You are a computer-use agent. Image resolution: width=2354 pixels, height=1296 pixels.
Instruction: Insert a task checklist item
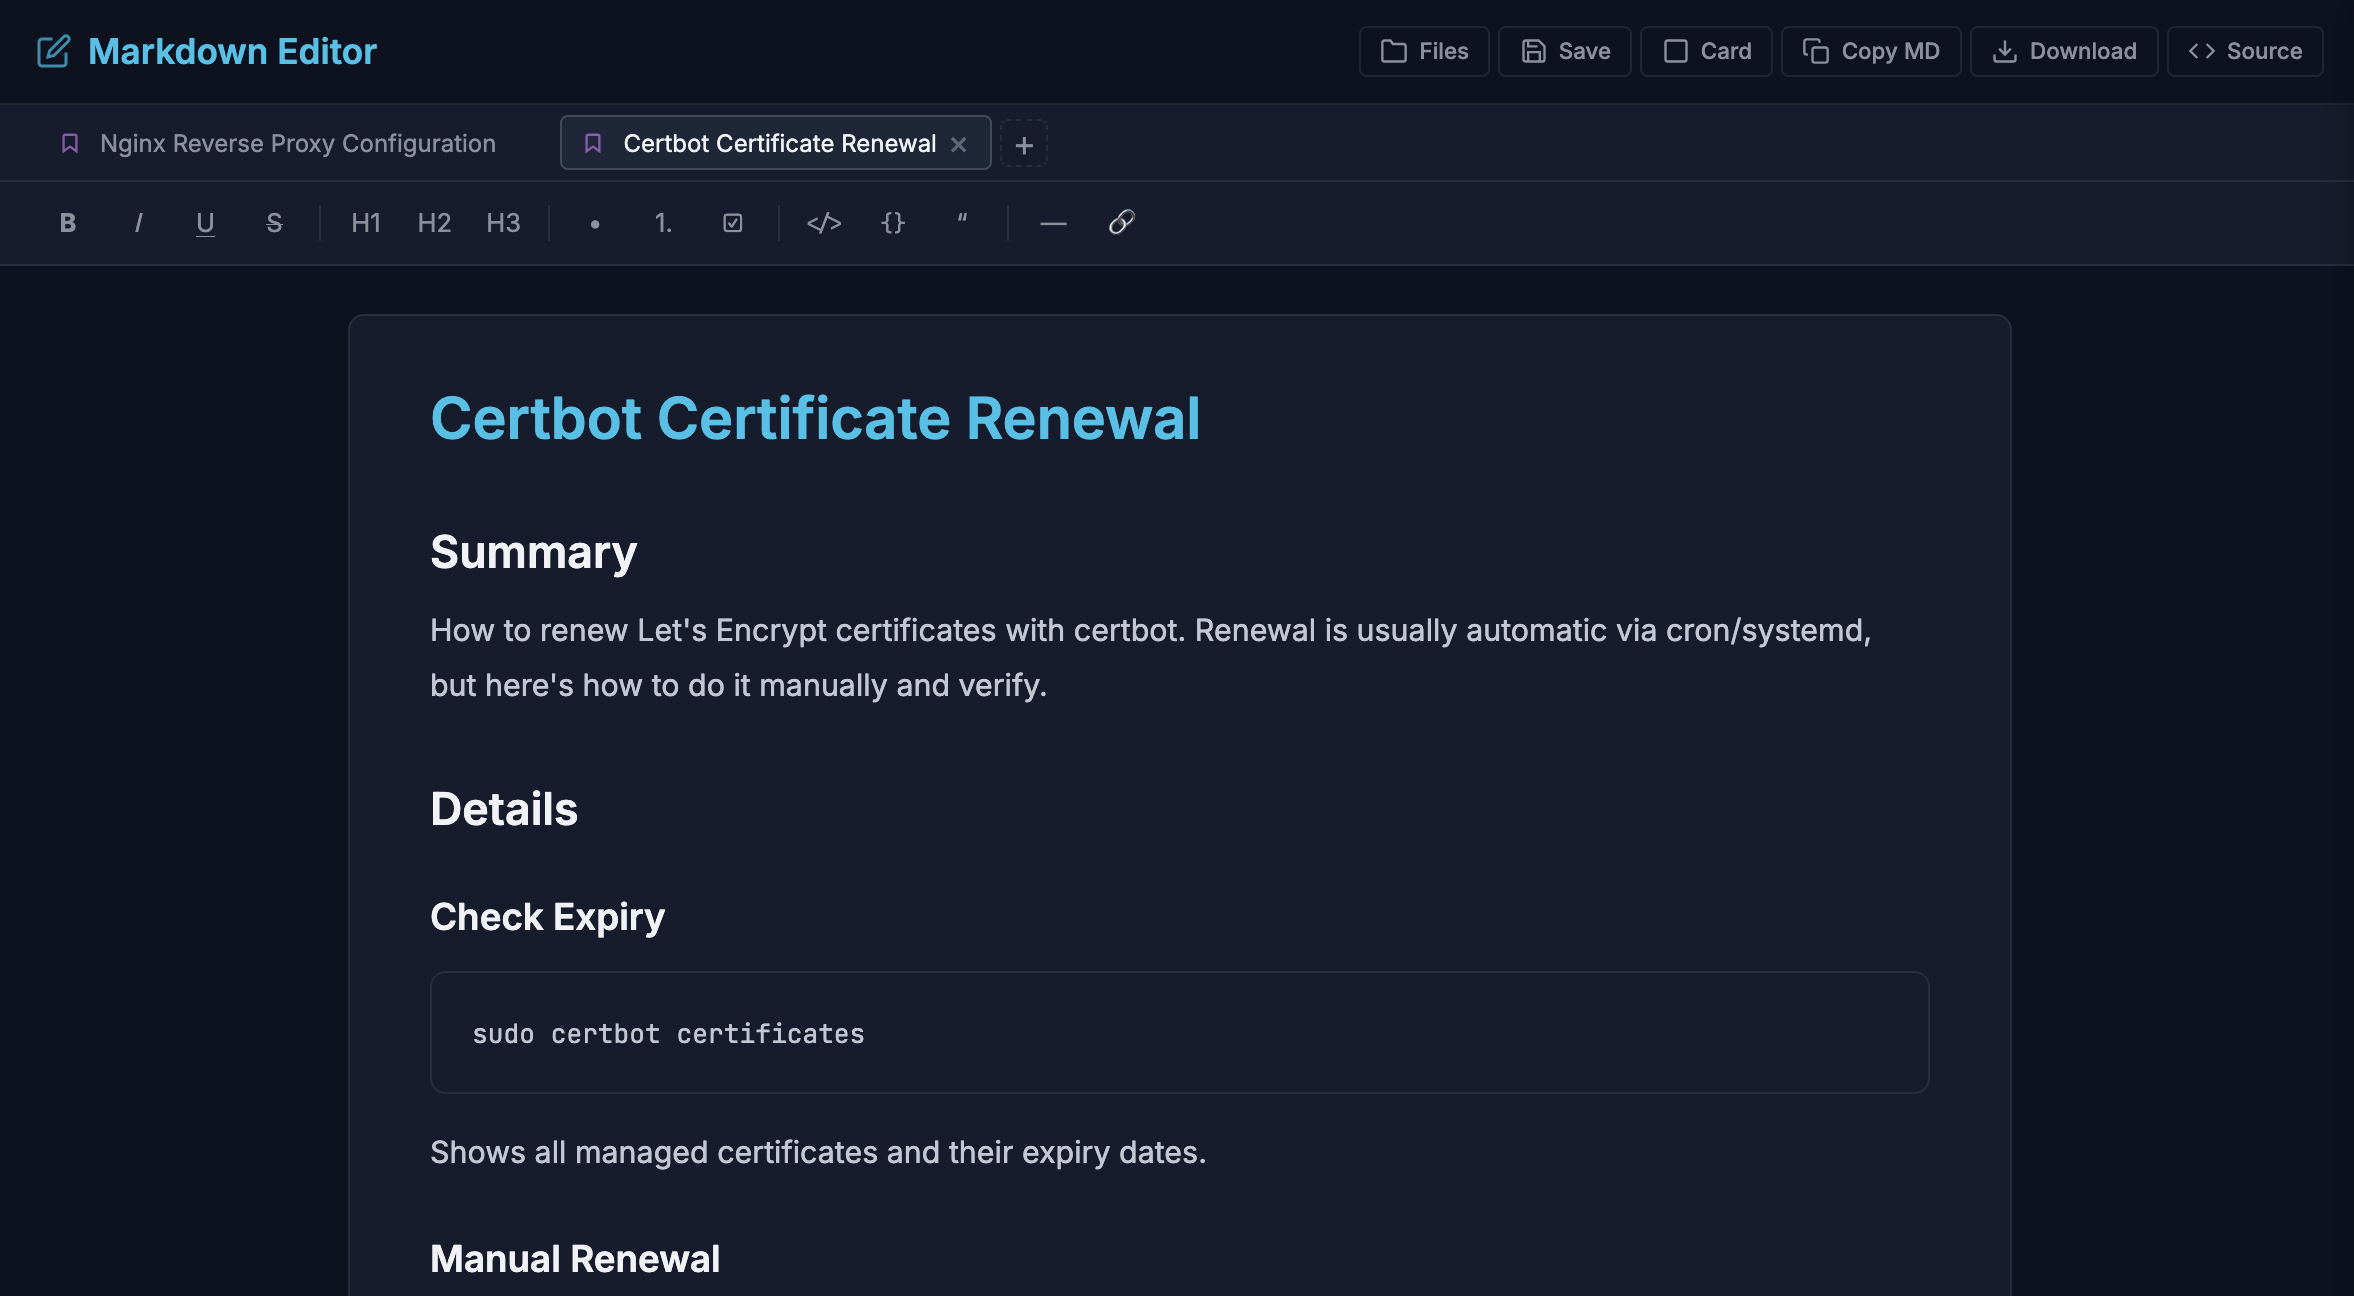tap(733, 223)
